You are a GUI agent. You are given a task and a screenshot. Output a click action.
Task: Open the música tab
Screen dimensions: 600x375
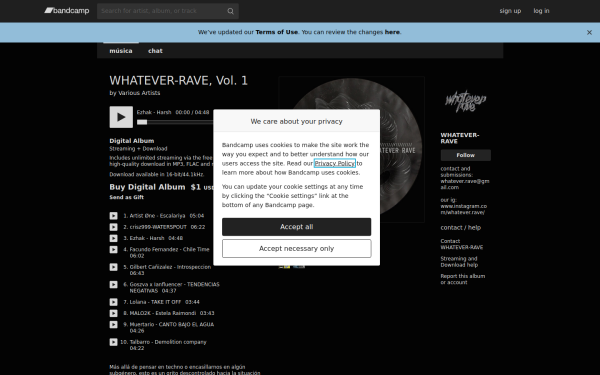121,51
